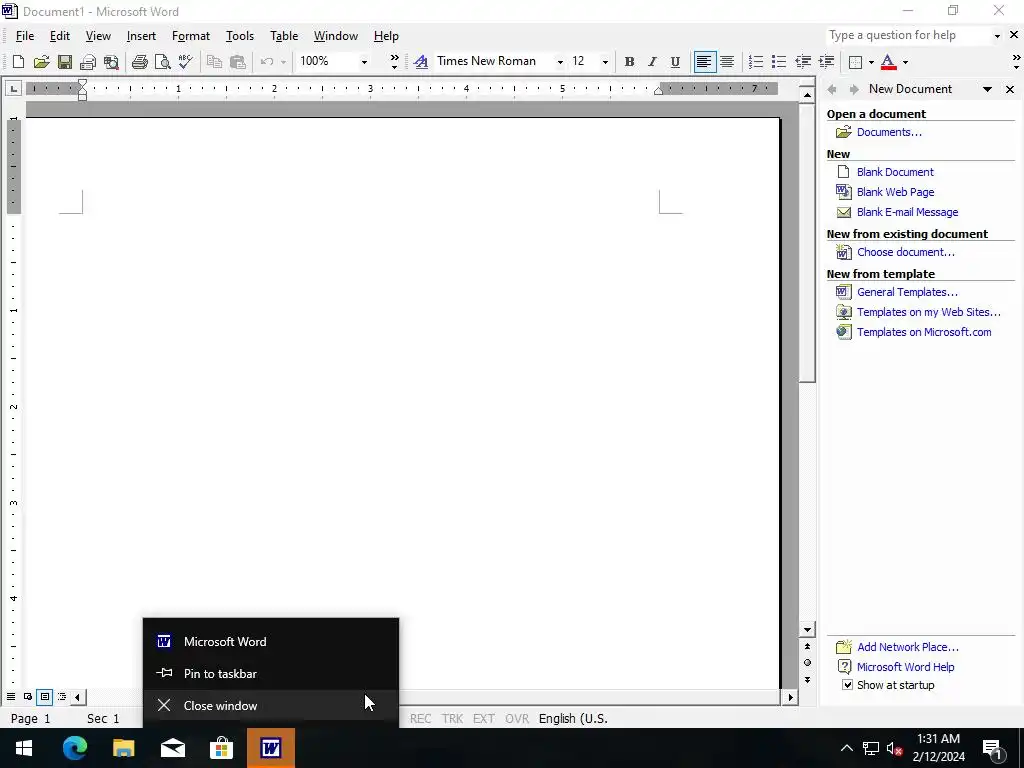The height and width of the screenshot is (768, 1024).
Task: Click the Open folder toolbar icon
Action: [x=41, y=62]
